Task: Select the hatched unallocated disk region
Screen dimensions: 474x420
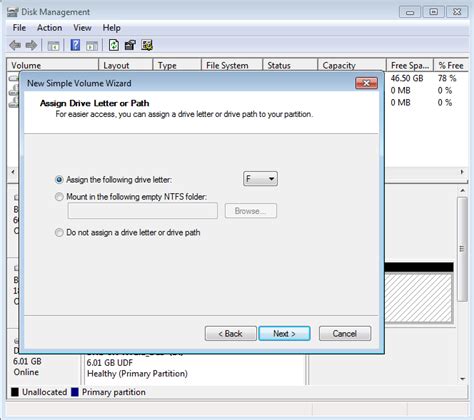Action: pyautogui.click(x=419, y=297)
